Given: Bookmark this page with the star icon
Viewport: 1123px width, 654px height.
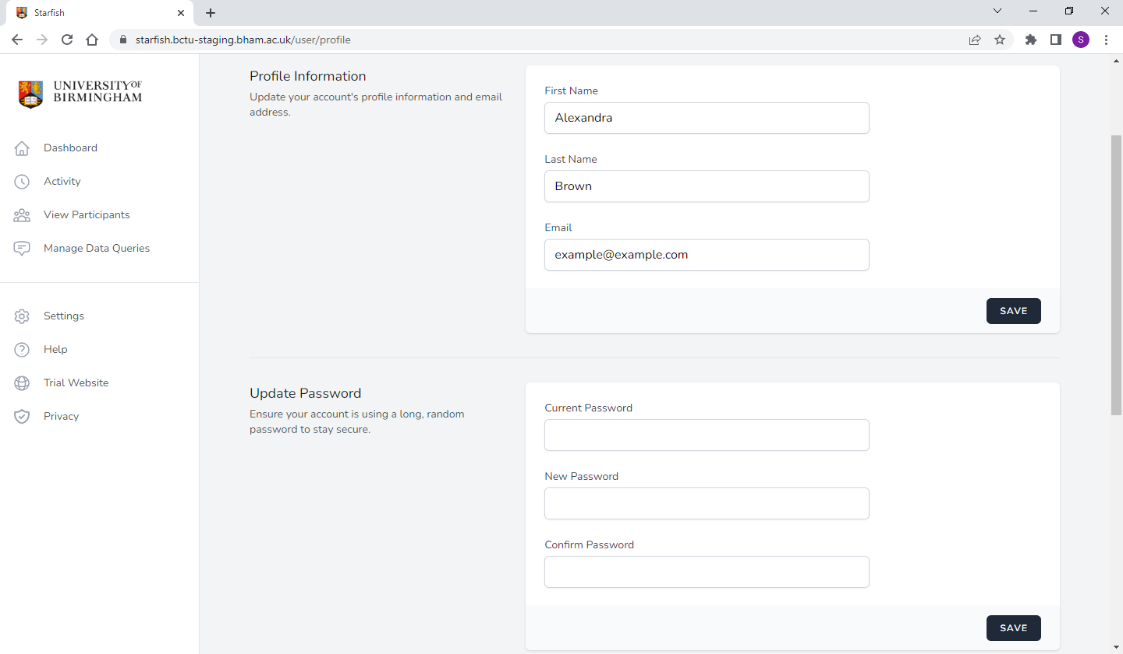Looking at the screenshot, I should pyautogui.click(x=1000, y=40).
